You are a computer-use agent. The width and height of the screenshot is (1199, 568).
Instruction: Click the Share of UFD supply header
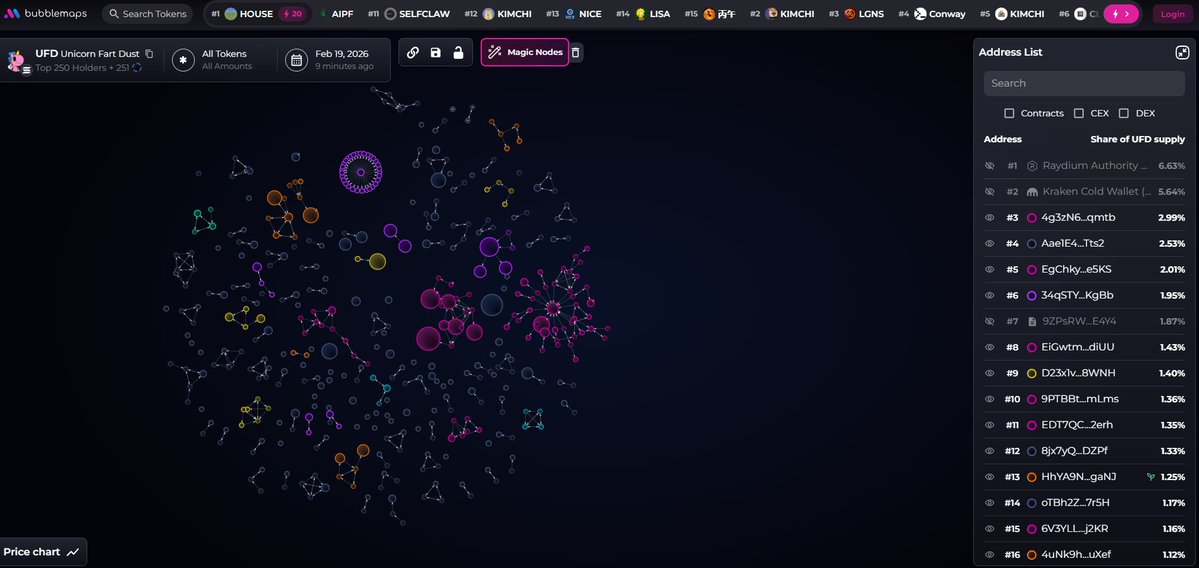point(1137,139)
